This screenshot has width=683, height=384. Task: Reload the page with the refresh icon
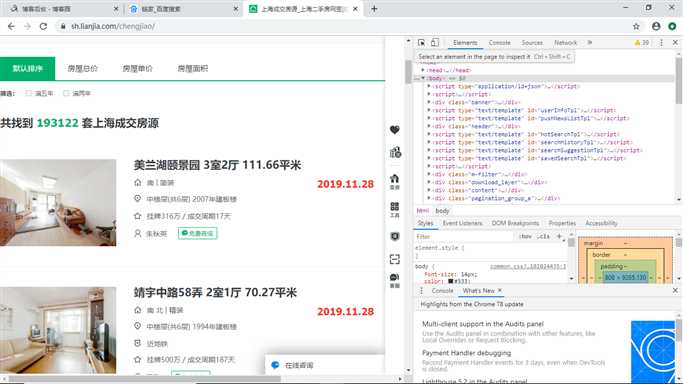(x=43, y=26)
